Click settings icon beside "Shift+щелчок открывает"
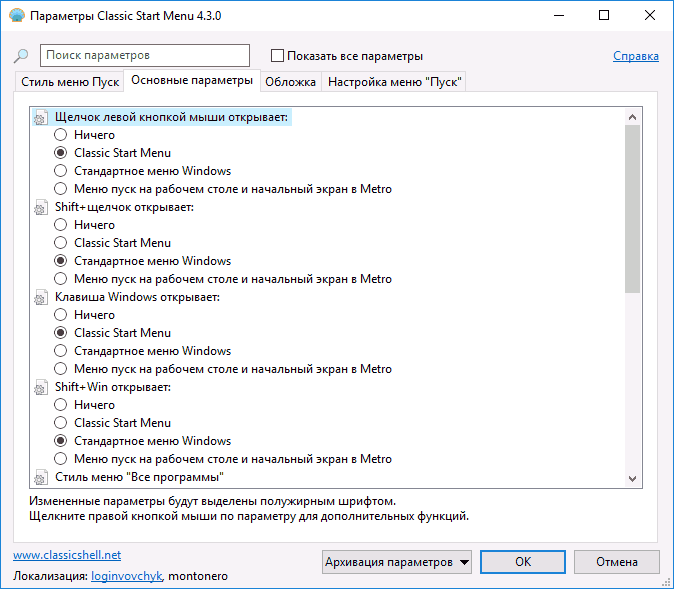The width and height of the screenshot is (674, 589). point(41,207)
